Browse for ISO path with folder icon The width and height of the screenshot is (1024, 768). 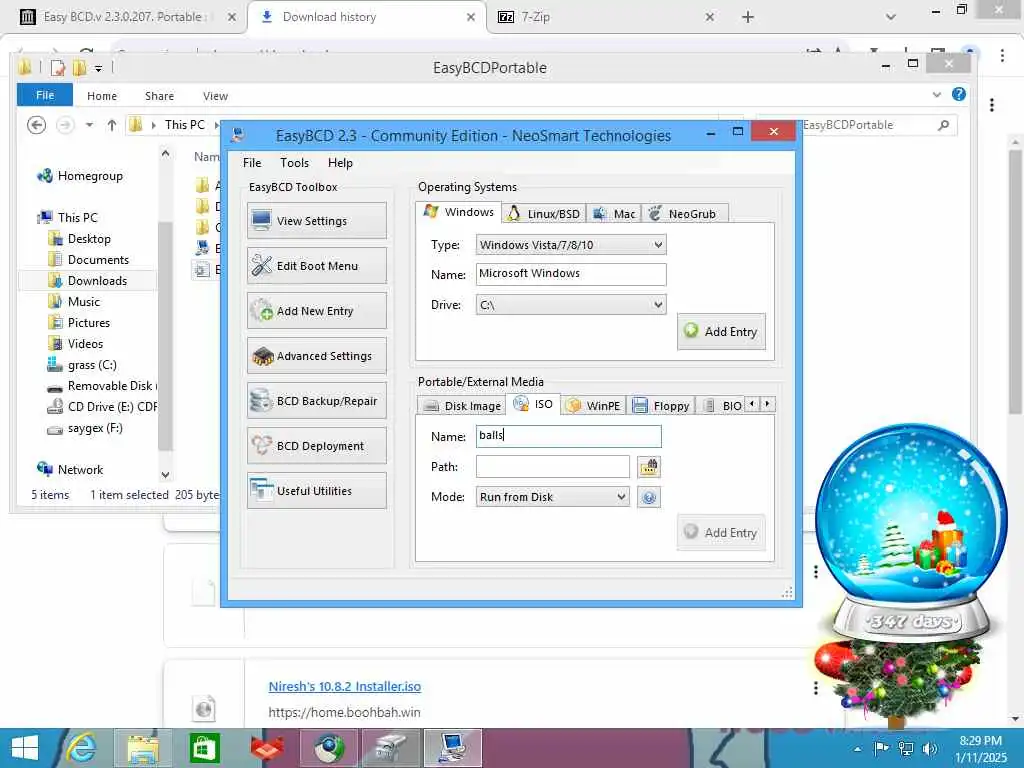648,466
